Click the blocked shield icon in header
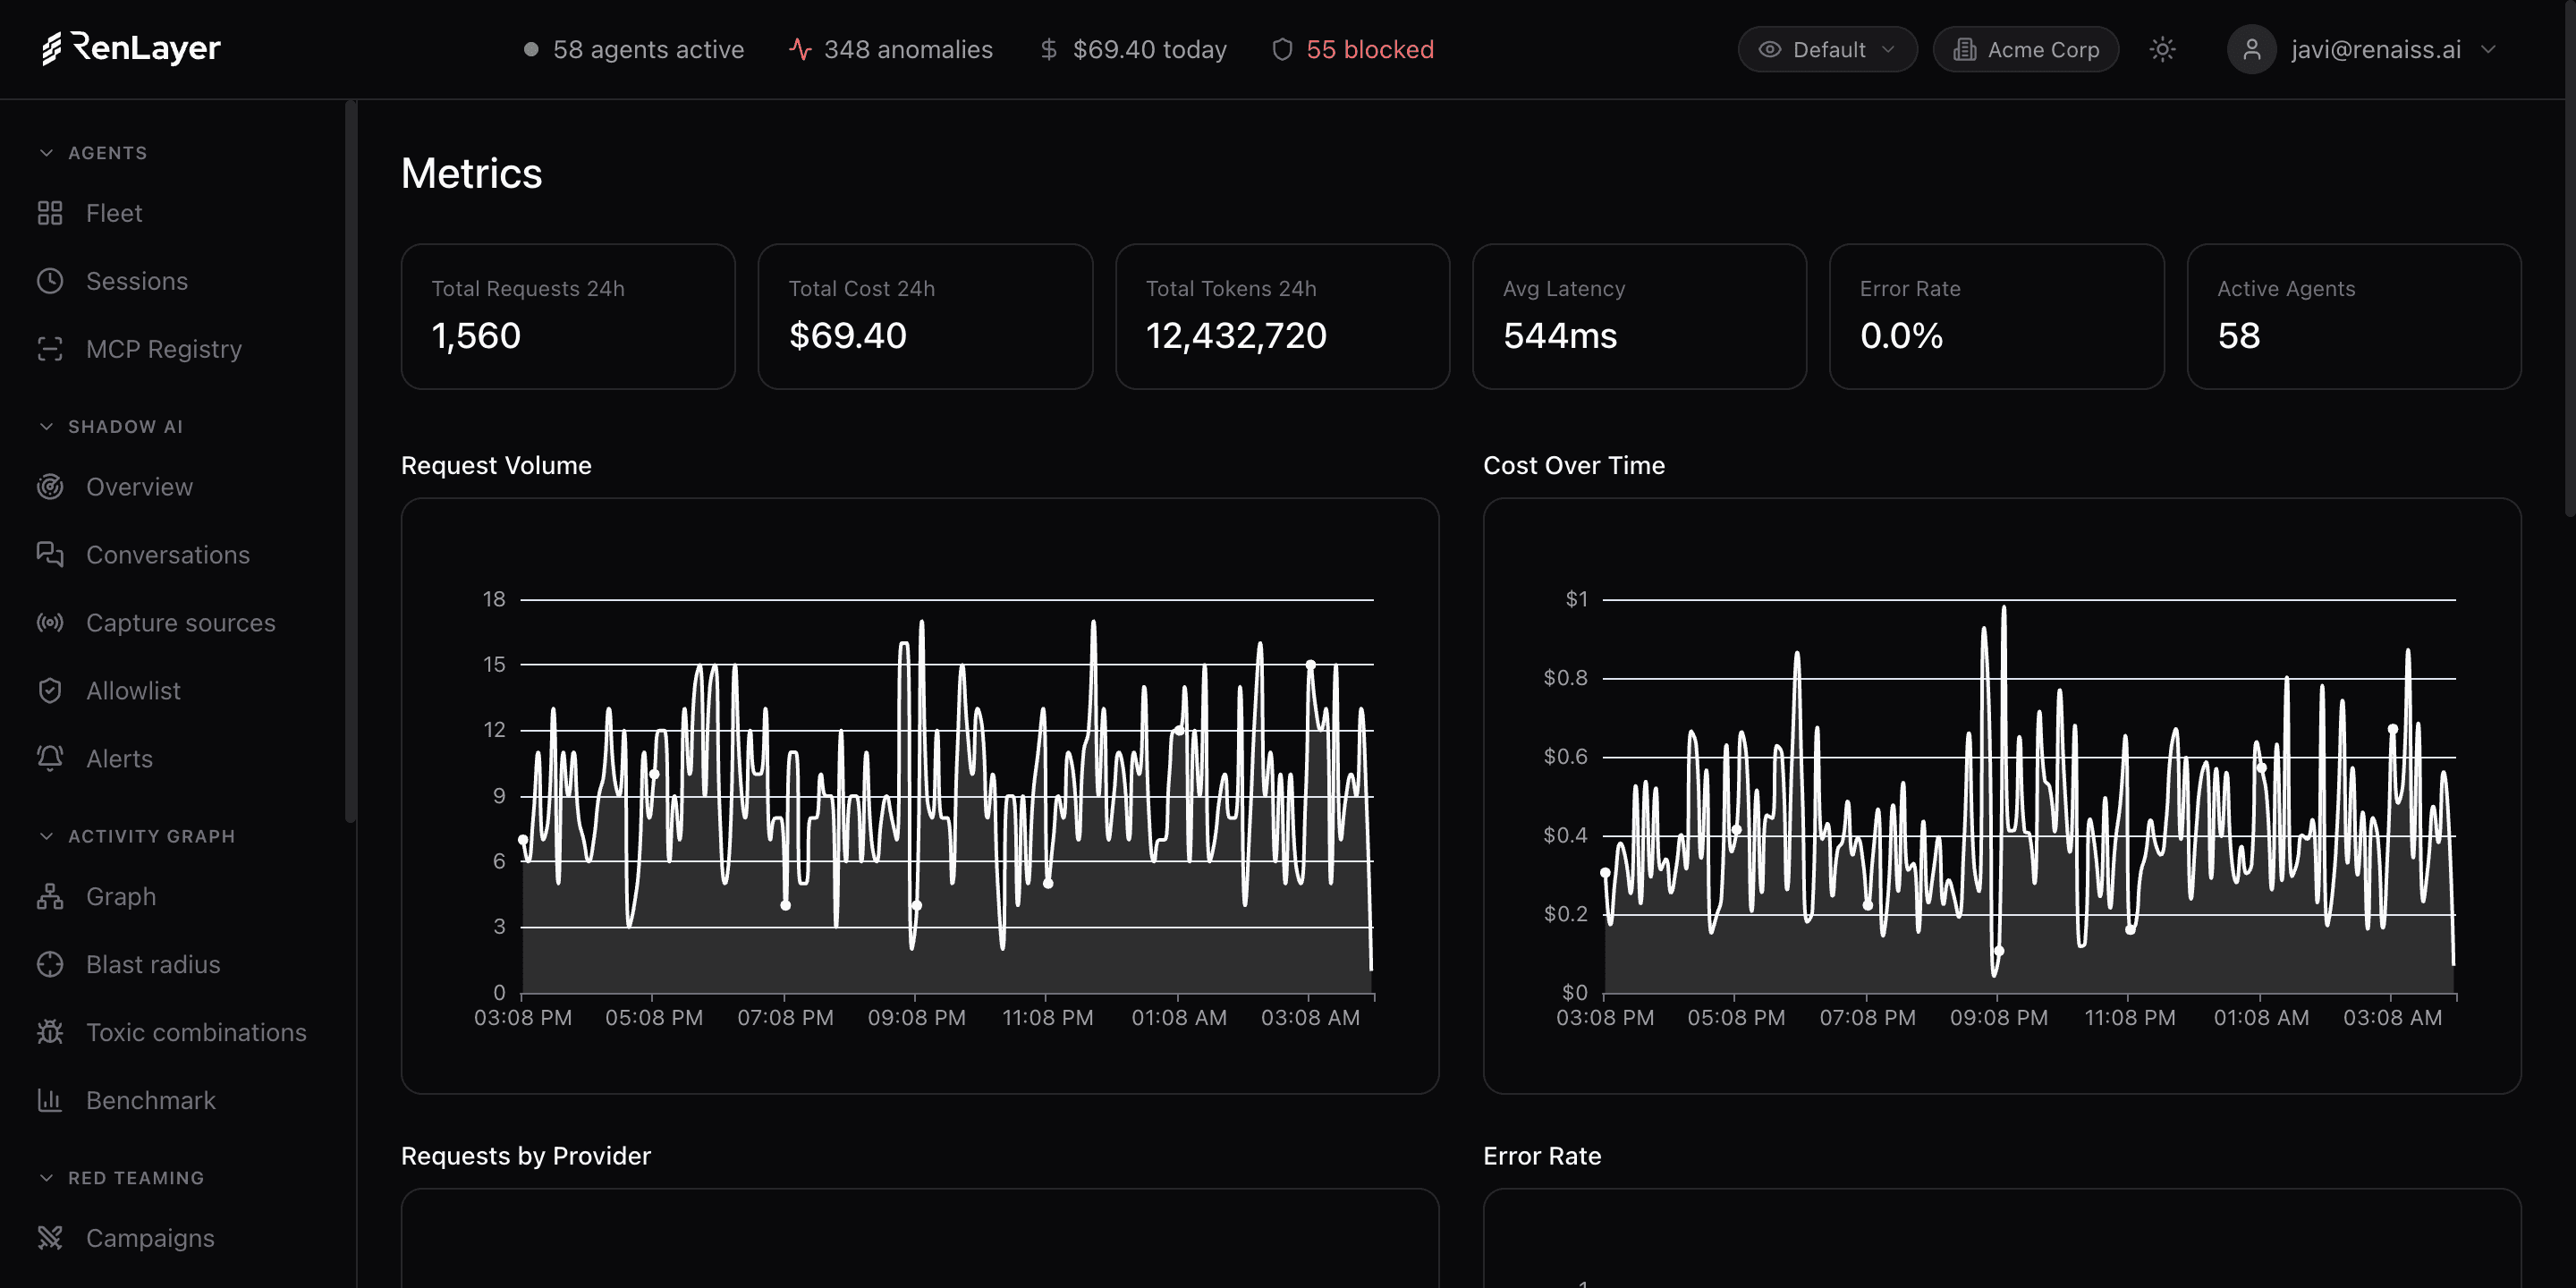The width and height of the screenshot is (2576, 1288). tap(1282, 49)
